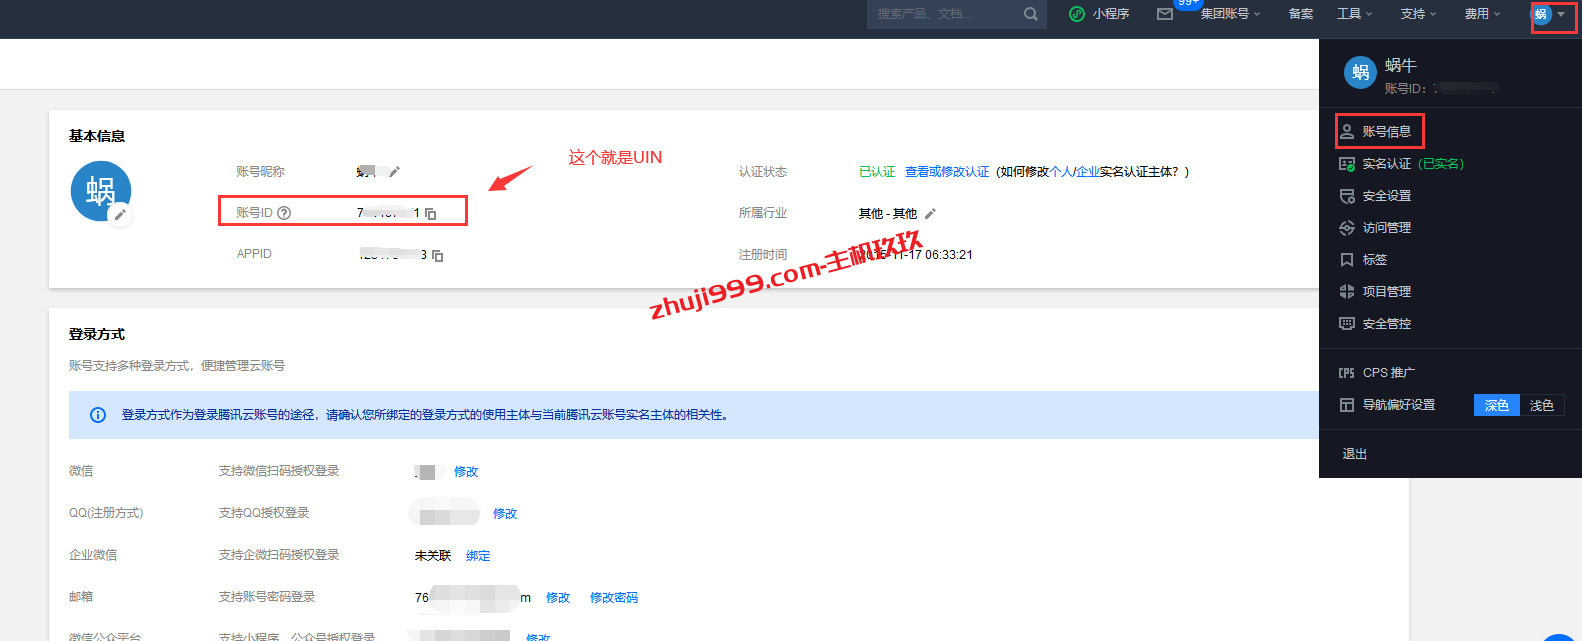Open 标签 menu entry

pyautogui.click(x=1375, y=259)
